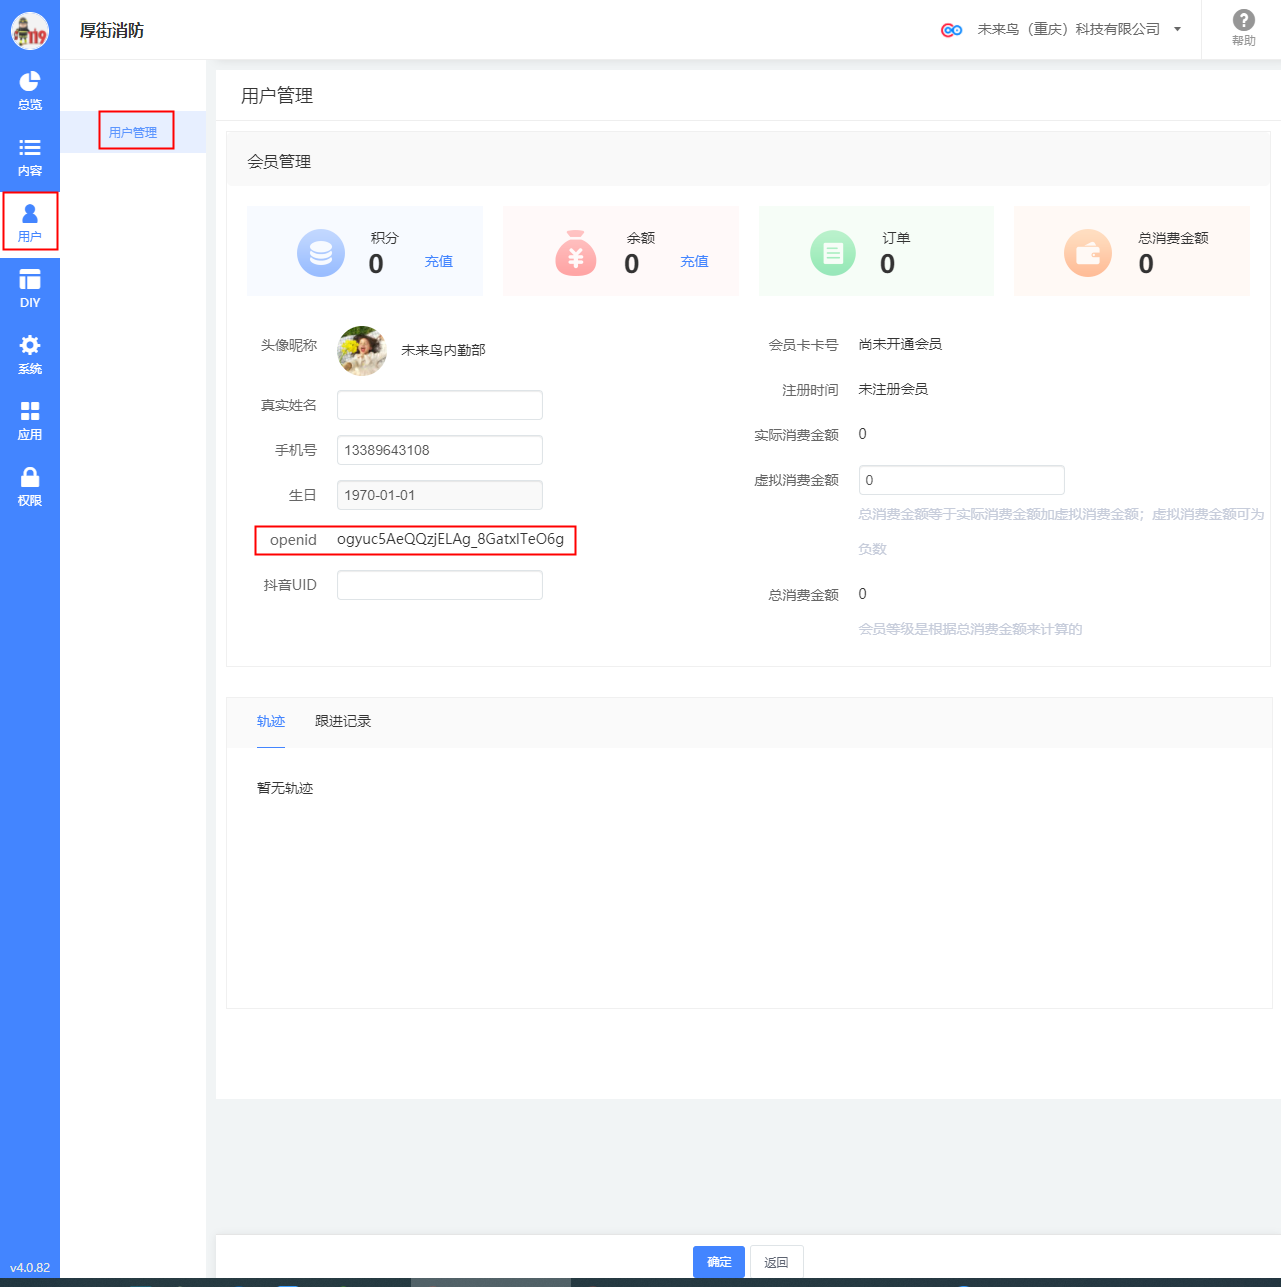Click the 虚拟消费金额 input field
Screen dimensions: 1281x1287
point(961,480)
